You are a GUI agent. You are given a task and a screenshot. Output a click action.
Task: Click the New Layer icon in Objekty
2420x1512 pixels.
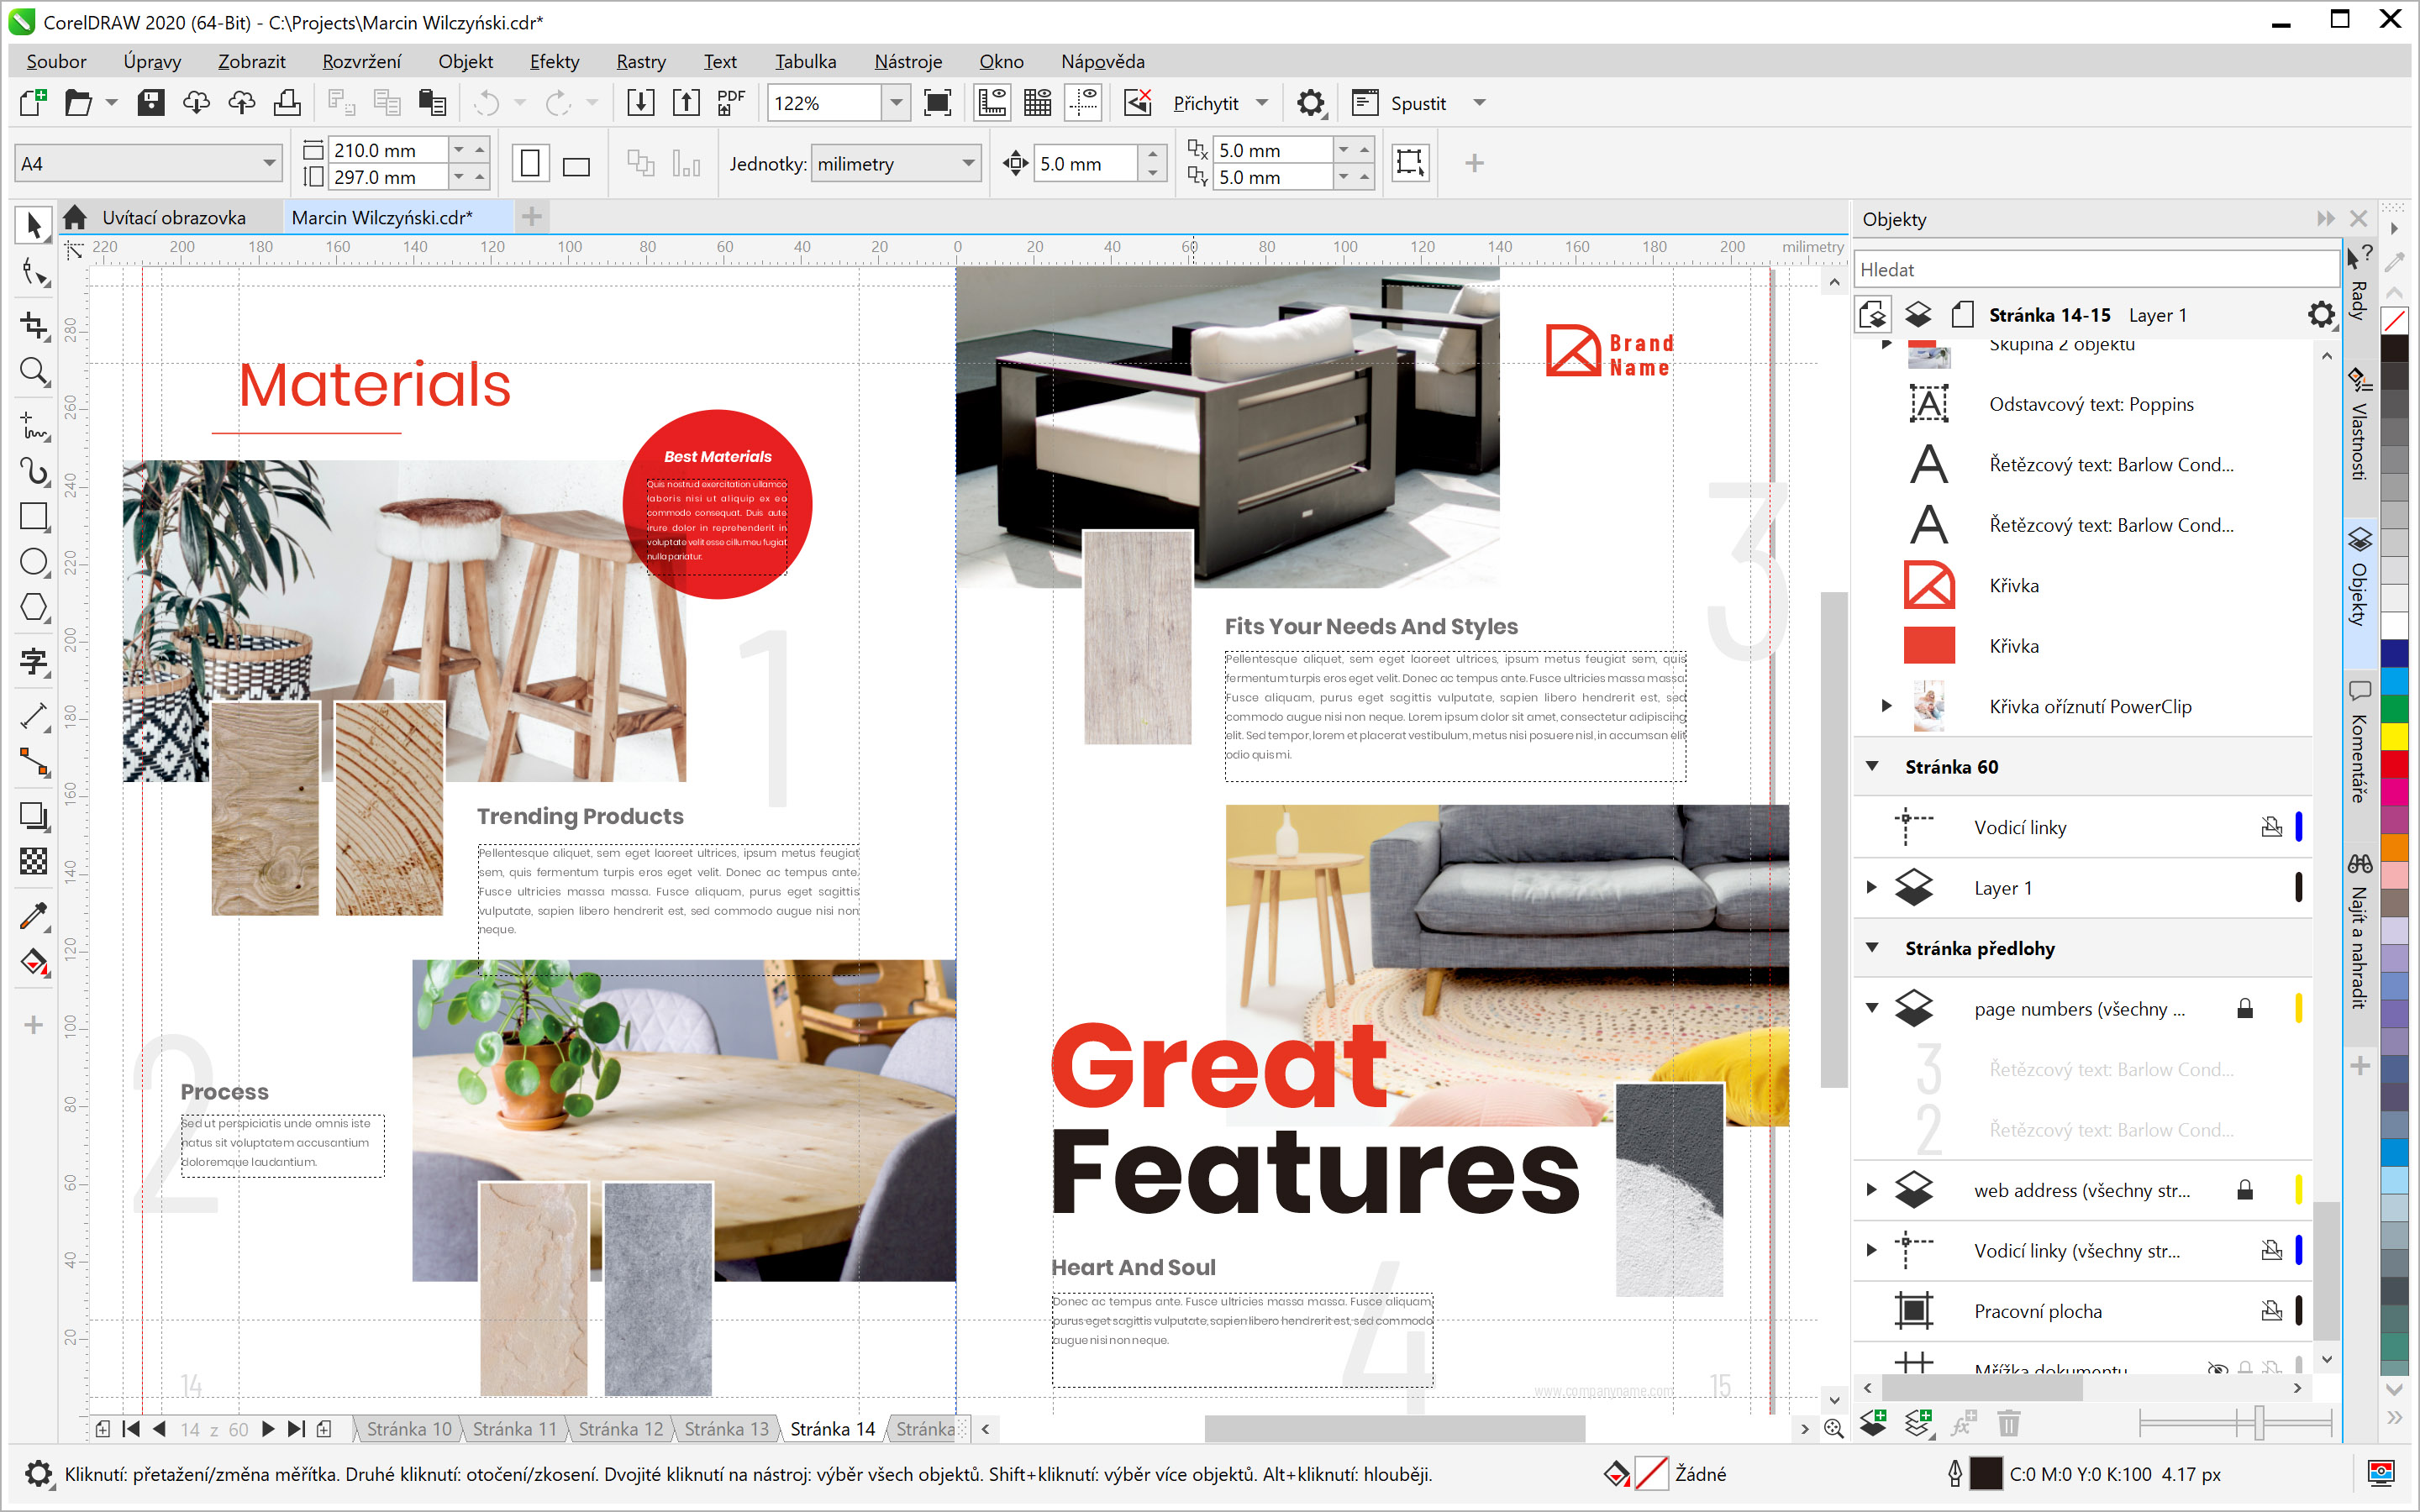pyautogui.click(x=1874, y=1422)
